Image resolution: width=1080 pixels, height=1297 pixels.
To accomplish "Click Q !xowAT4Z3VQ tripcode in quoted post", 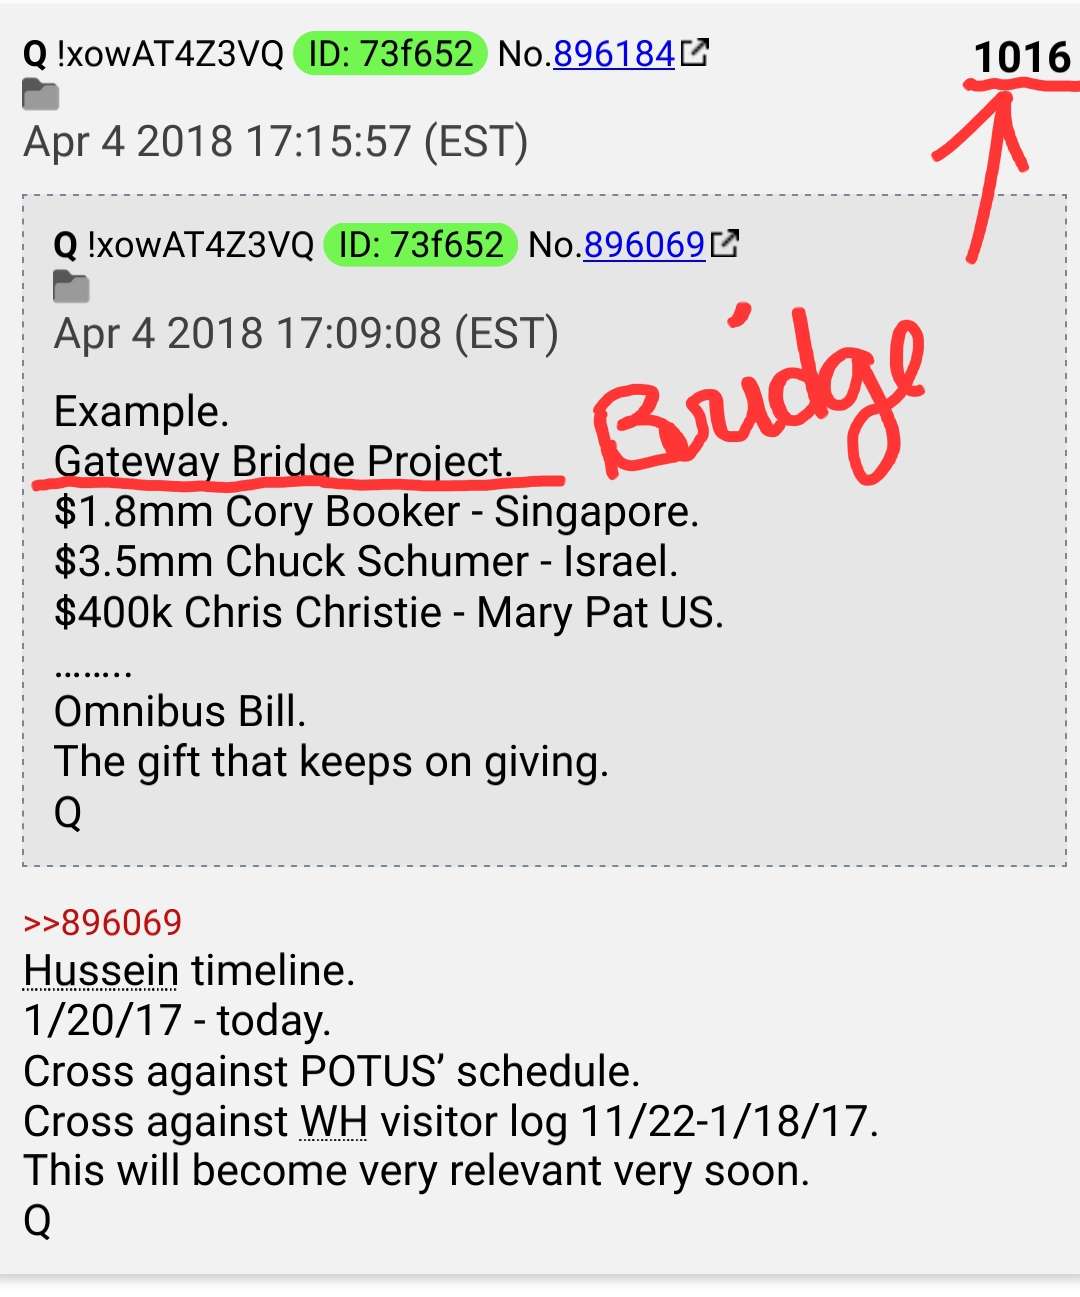I will [x=184, y=245].
